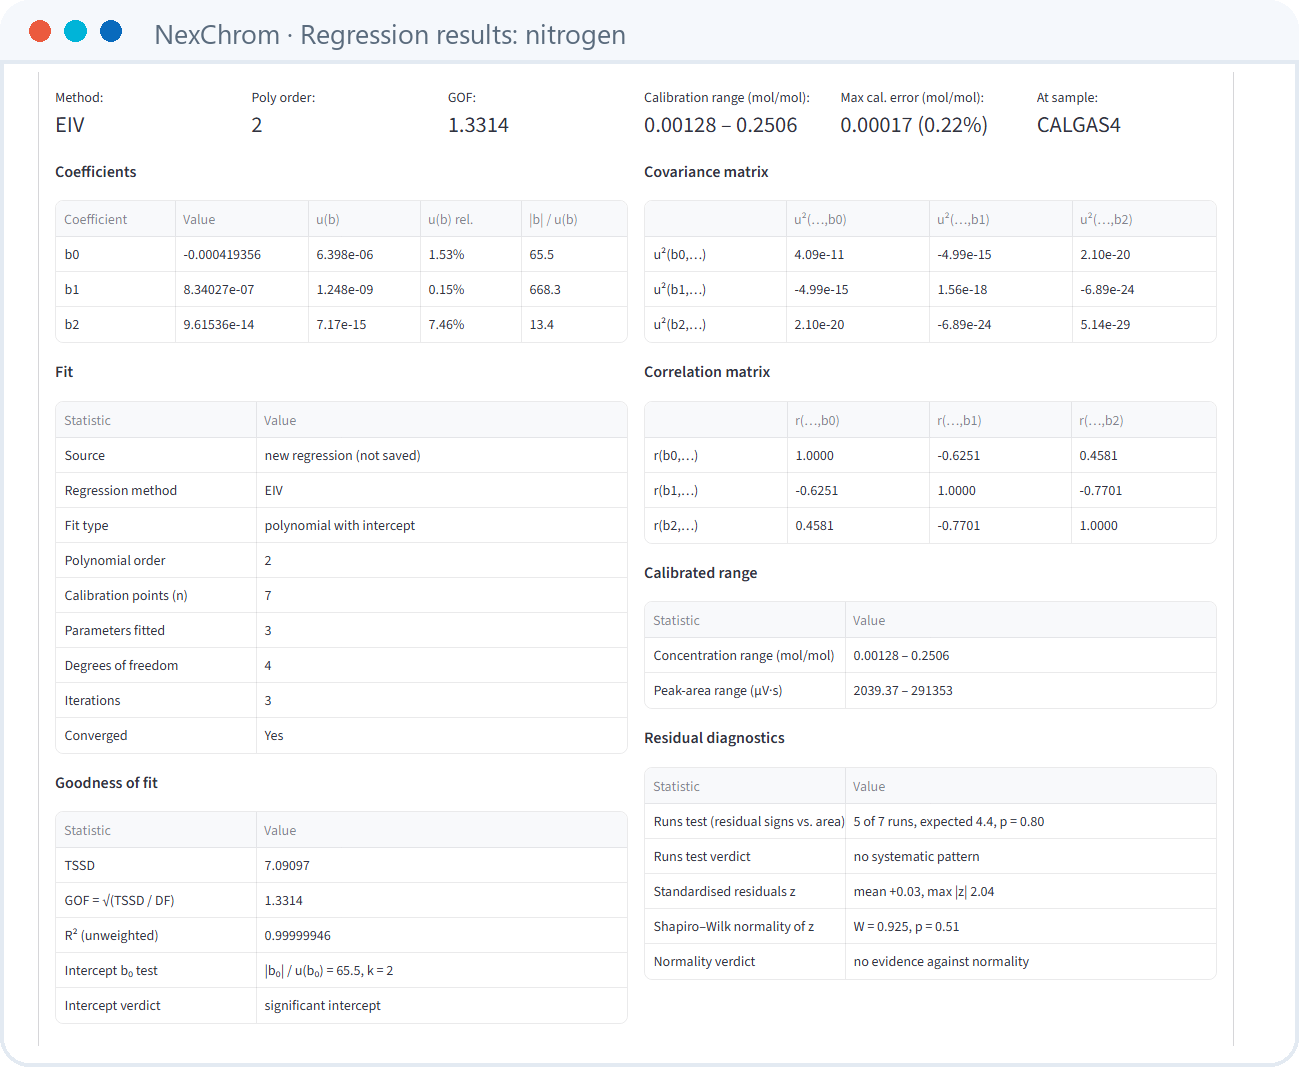This screenshot has width=1299, height=1067.
Task: Click the '|b| / u(b)' column header
Action: click(x=553, y=220)
